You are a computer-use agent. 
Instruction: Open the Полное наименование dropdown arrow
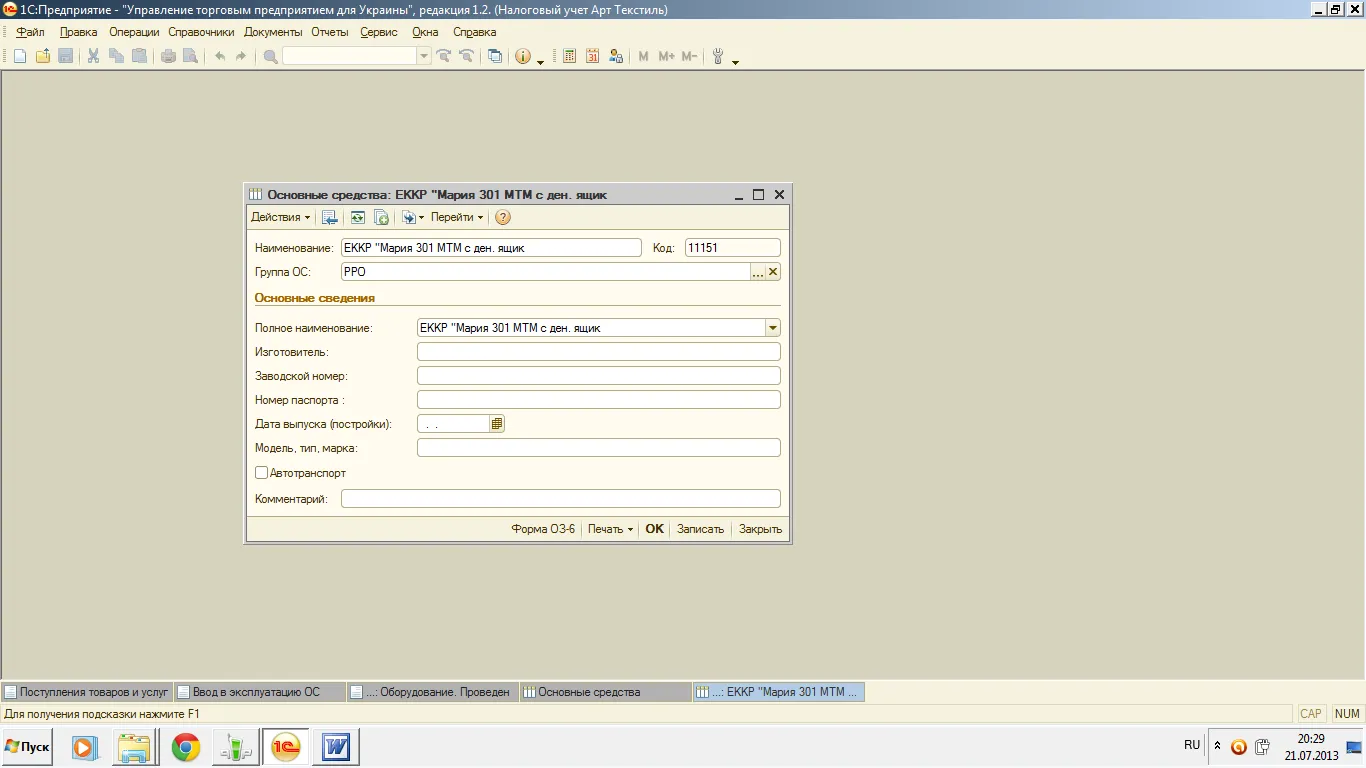pos(772,328)
